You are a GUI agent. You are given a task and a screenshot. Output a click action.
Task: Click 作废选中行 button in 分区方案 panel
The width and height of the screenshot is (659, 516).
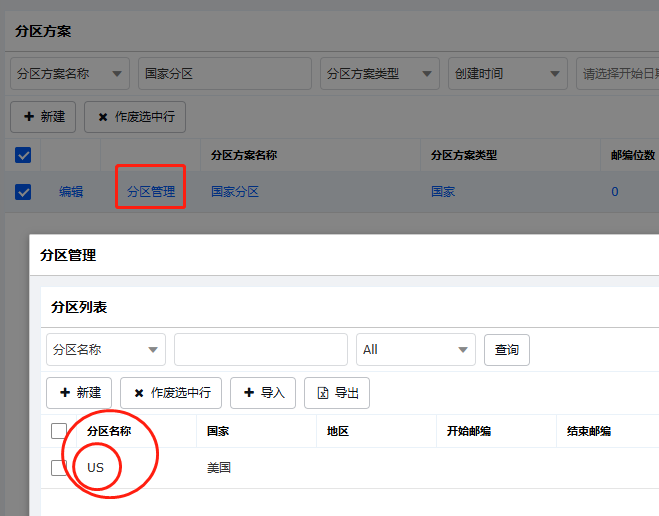(x=135, y=117)
